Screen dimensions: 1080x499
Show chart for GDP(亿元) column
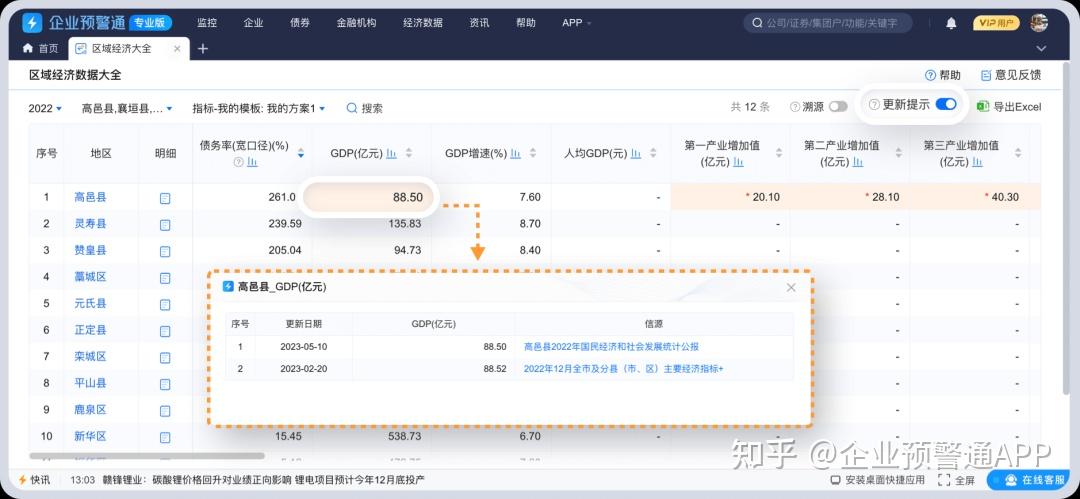tap(391, 154)
